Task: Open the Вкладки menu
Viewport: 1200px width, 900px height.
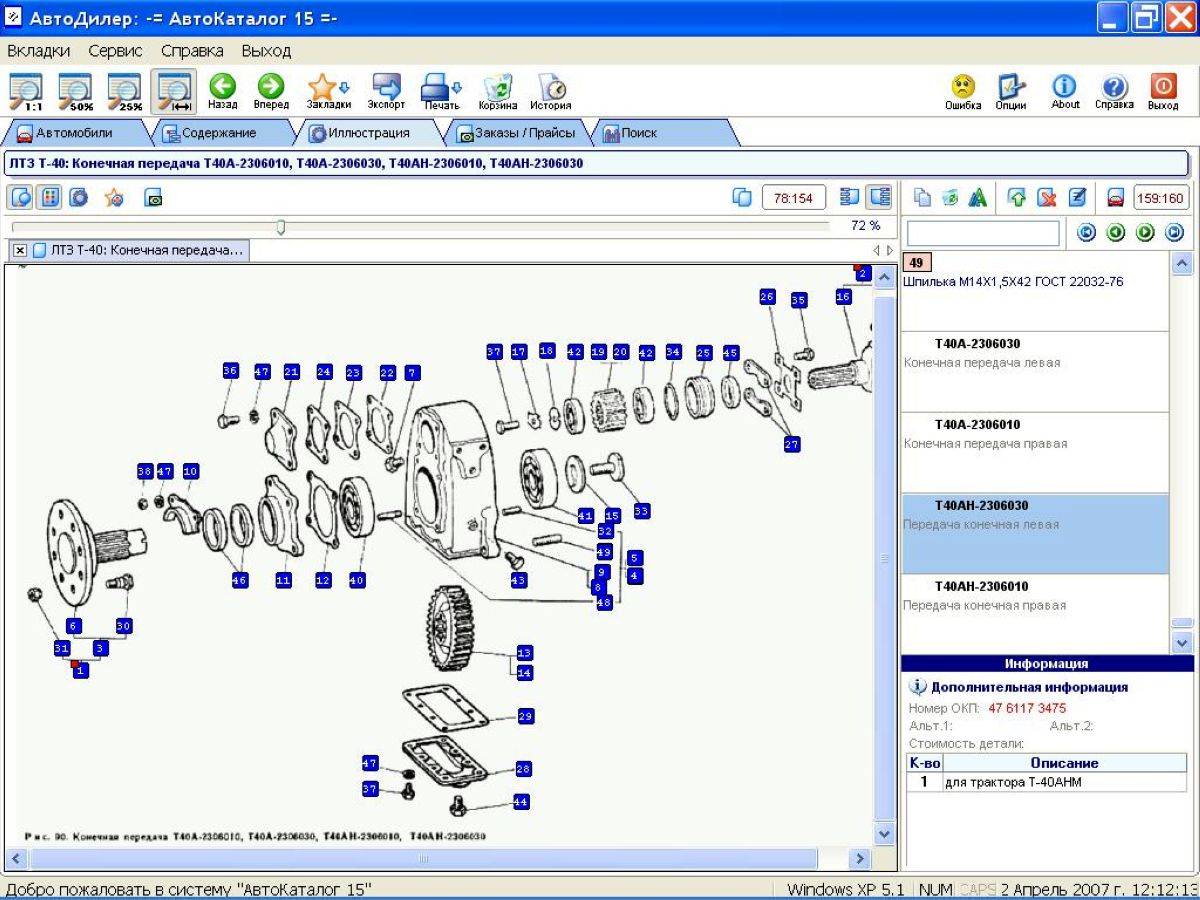Action: click(38, 50)
